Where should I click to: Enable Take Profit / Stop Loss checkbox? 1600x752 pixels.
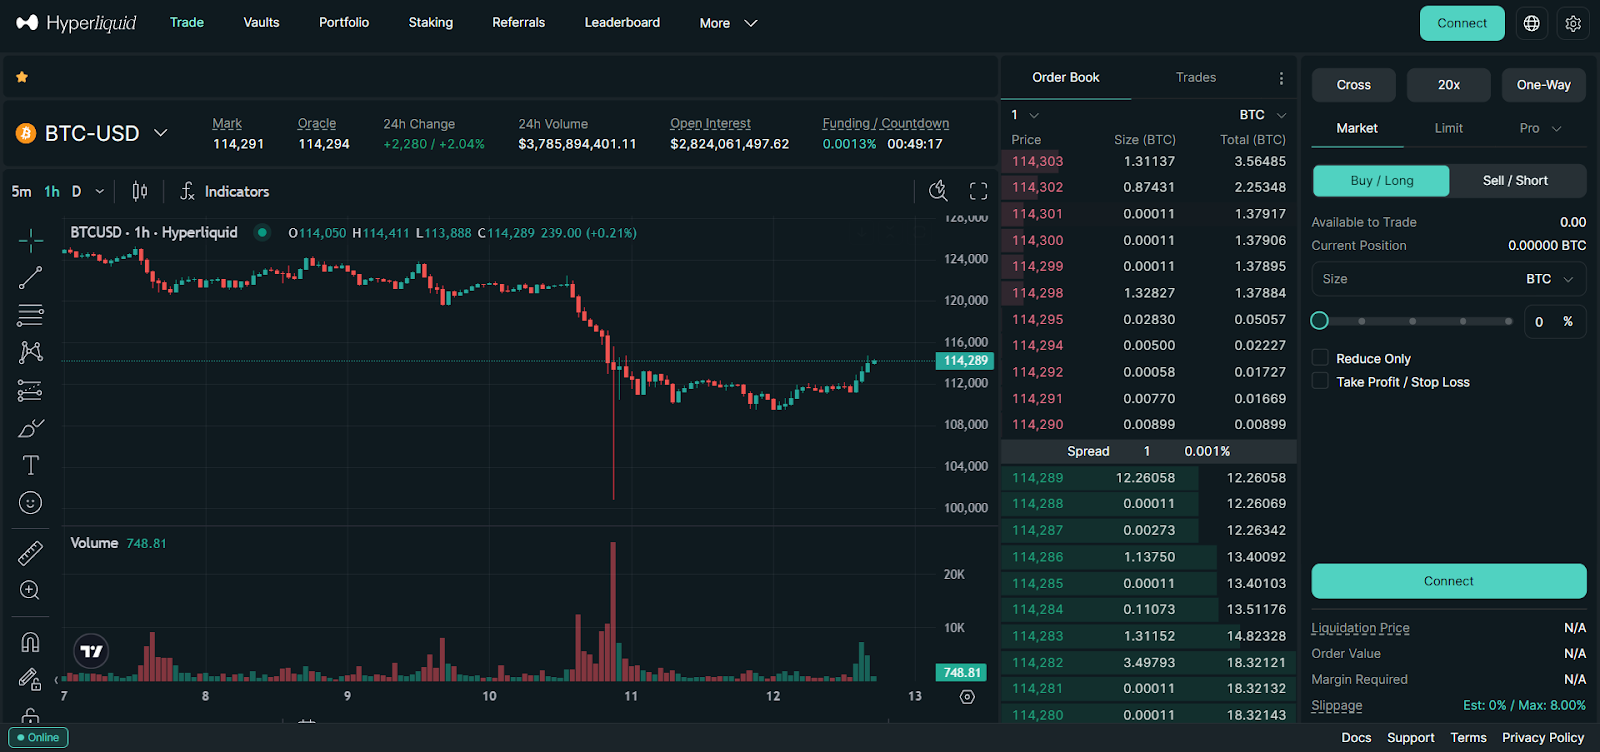click(x=1320, y=381)
